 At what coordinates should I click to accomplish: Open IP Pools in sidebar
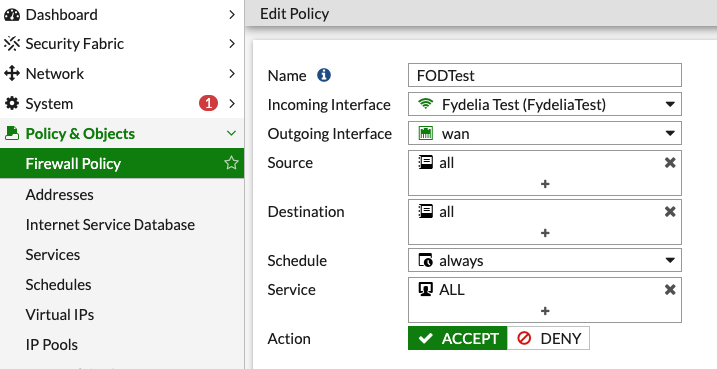pos(52,344)
